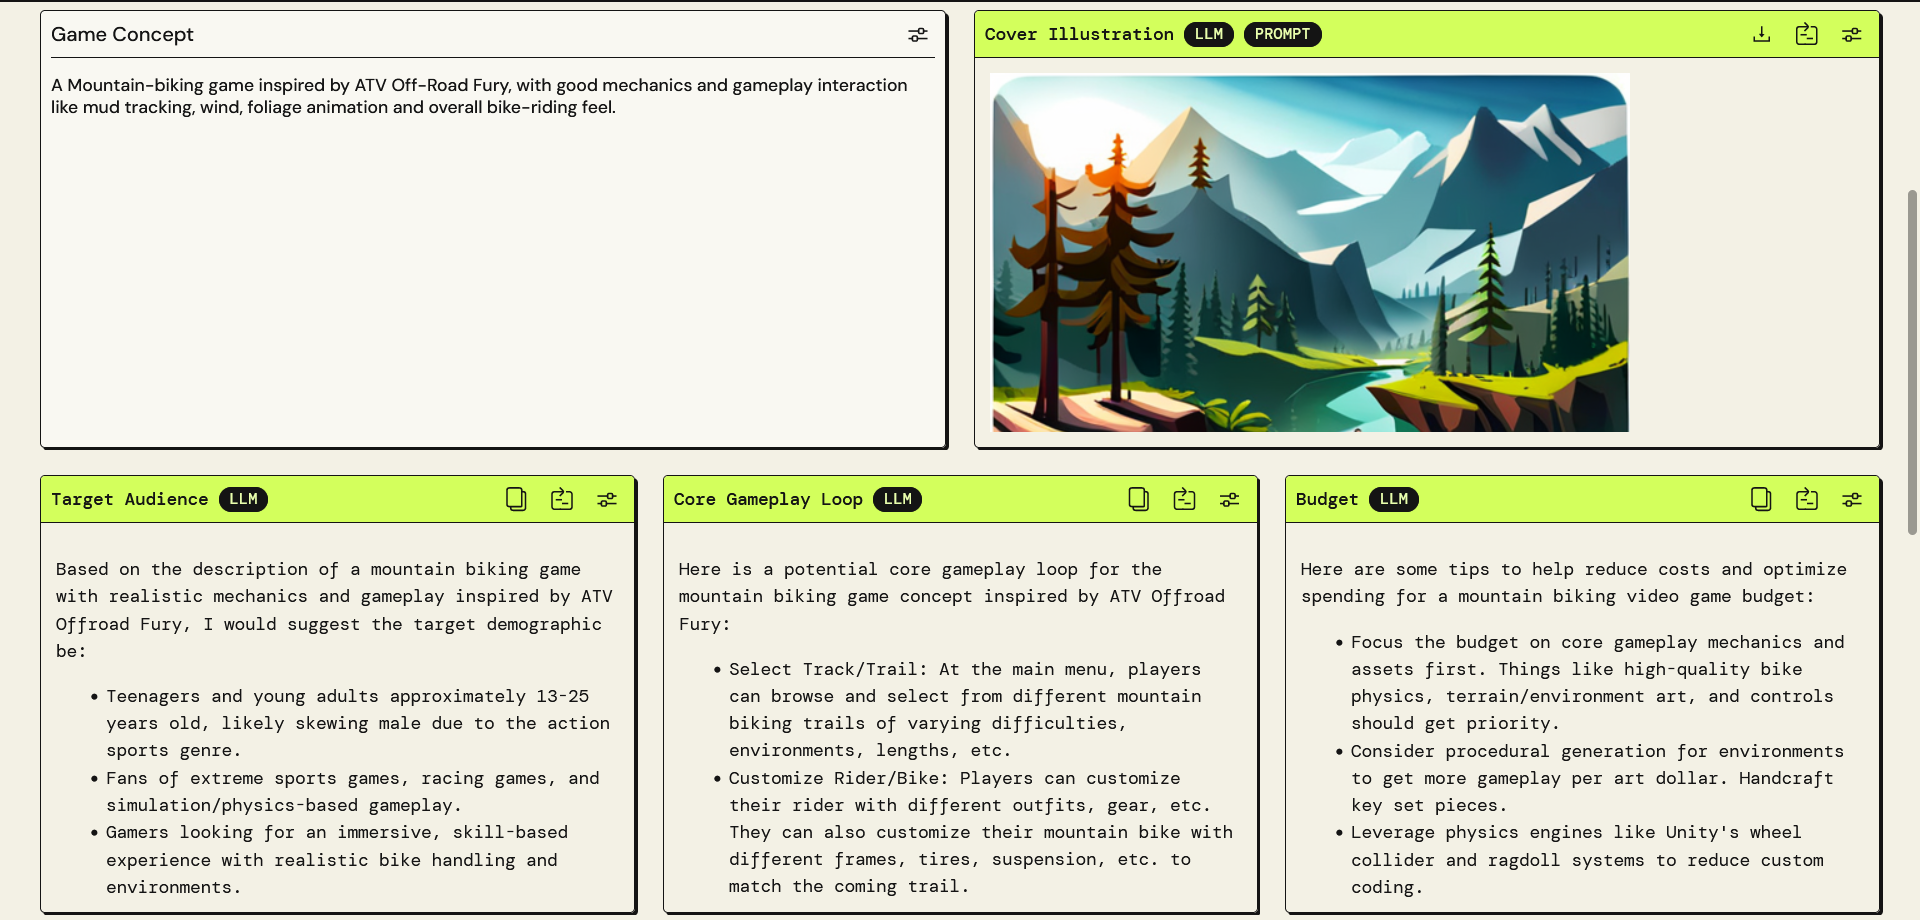Viewport: 1920px width, 920px height.
Task: Click the 'Fans of extreme sports games' bullet
Action: click(352, 791)
